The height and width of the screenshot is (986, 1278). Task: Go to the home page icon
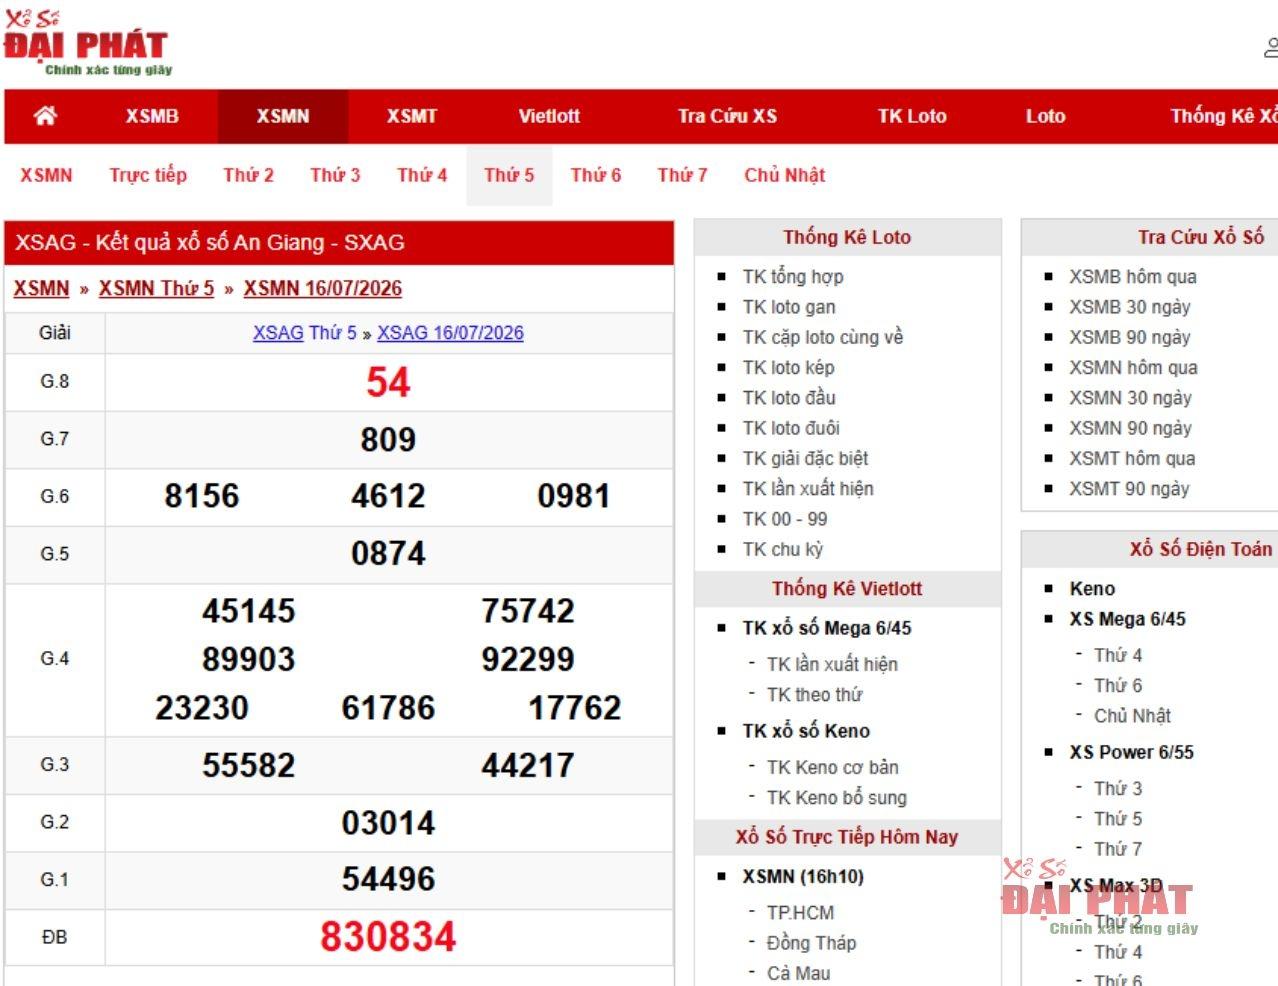coord(45,116)
